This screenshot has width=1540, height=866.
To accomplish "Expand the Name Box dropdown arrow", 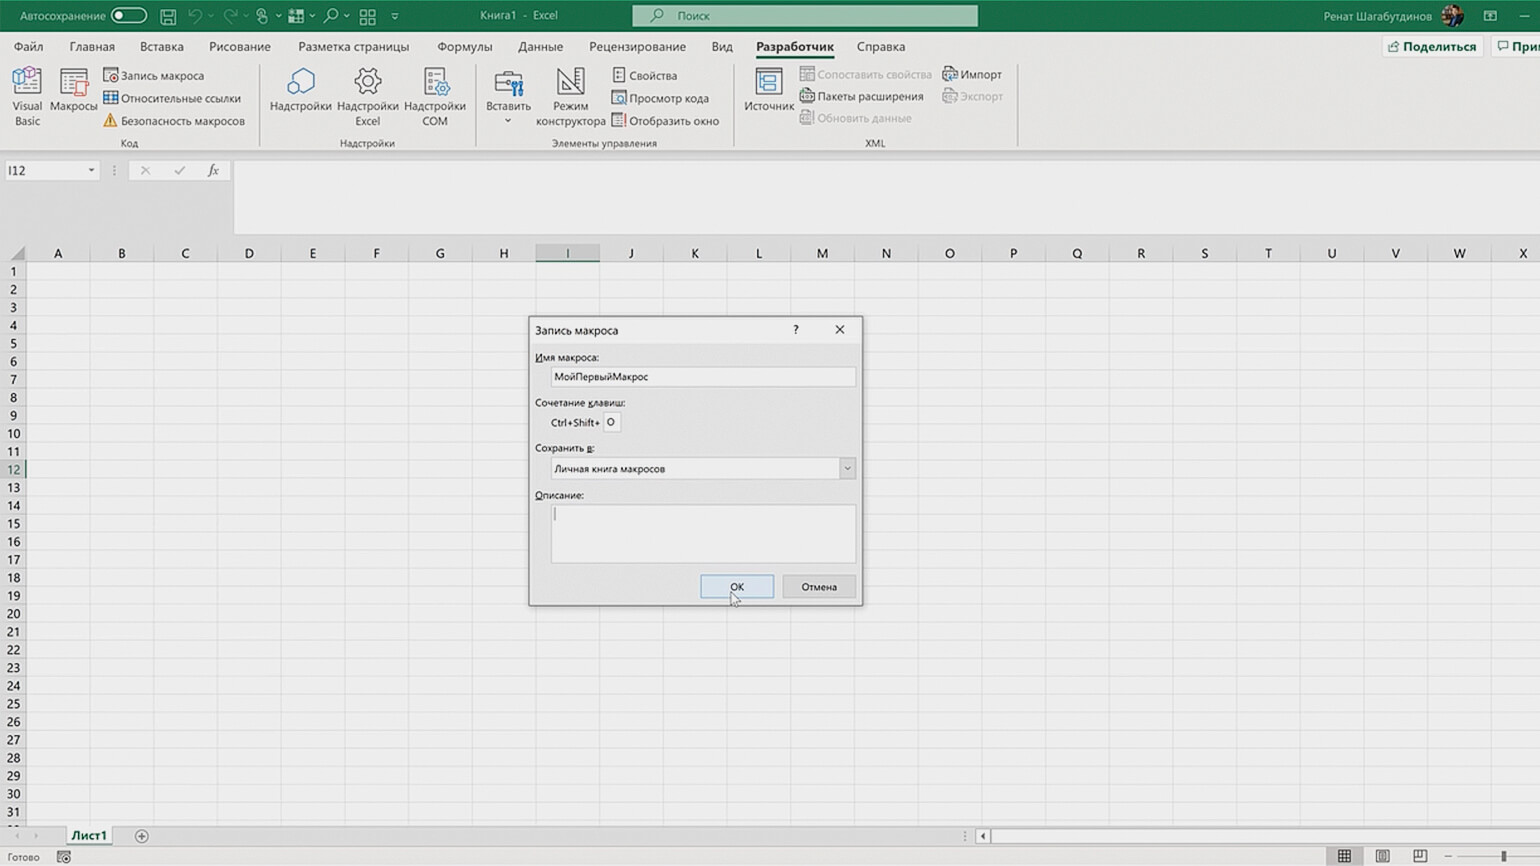I will pyautogui.click(x=91, y=171).
